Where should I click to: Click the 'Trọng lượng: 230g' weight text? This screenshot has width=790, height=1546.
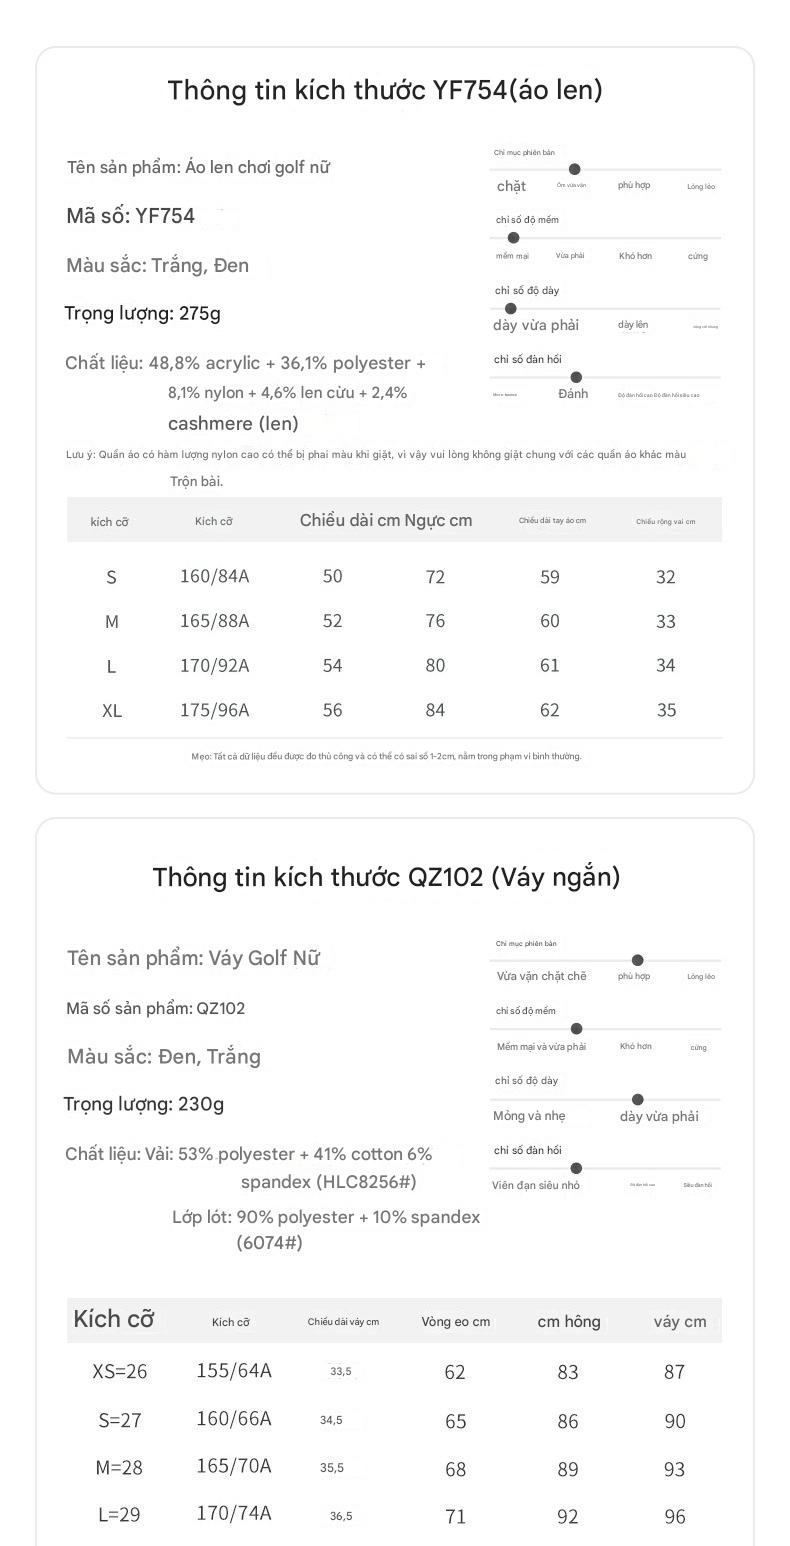144,1104
